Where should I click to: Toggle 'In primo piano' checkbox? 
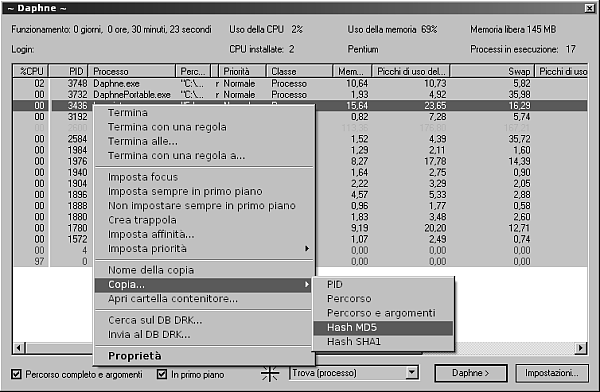(162, 374)
